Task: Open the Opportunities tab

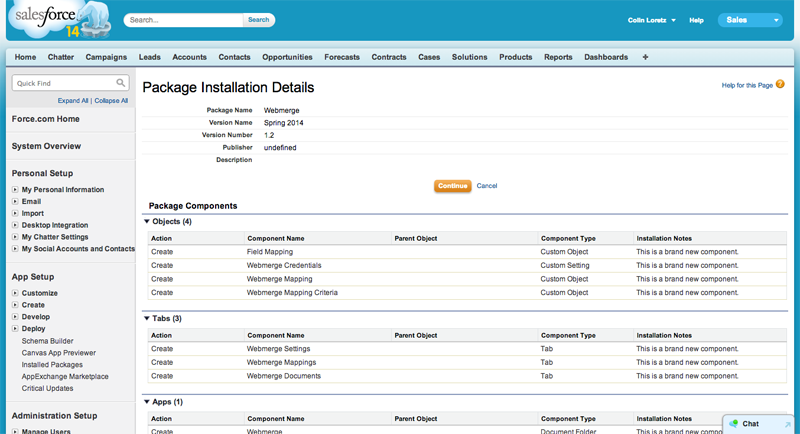Action: tap(287, 57)
